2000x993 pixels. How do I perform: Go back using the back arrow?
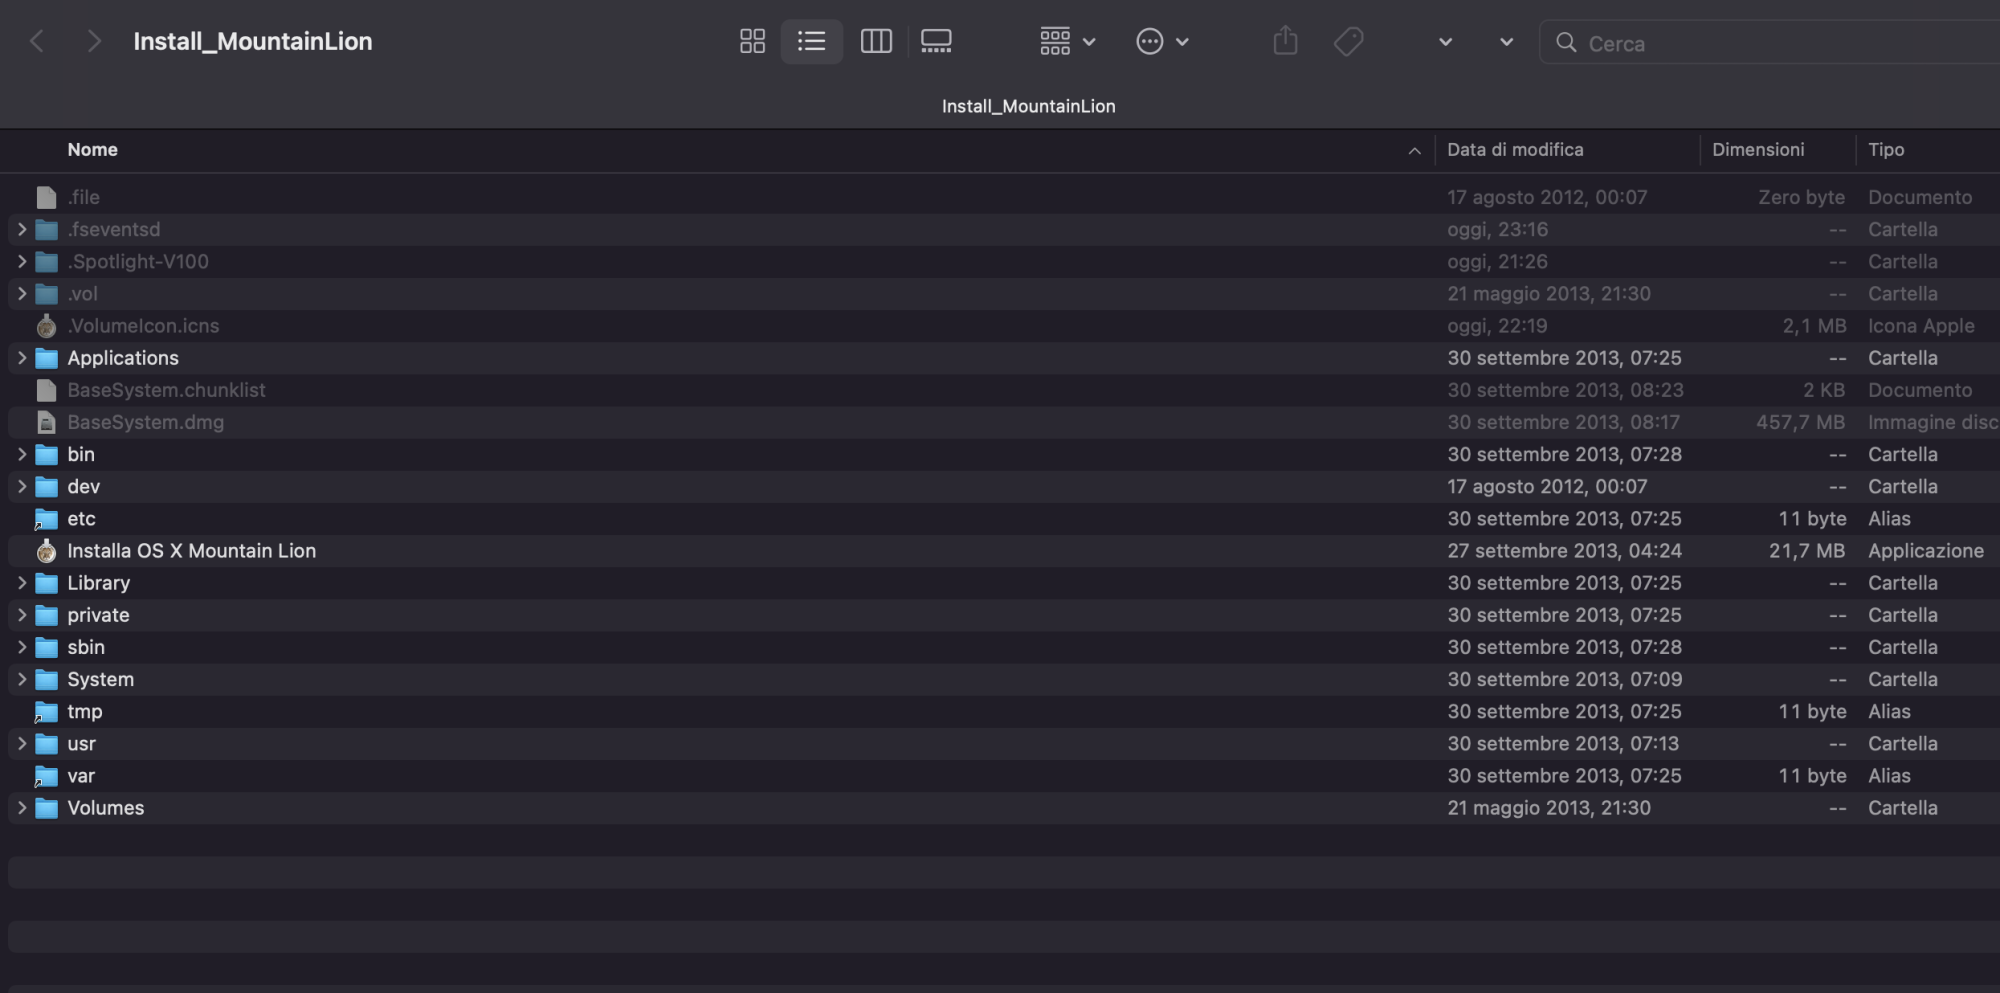click(37, 41)
